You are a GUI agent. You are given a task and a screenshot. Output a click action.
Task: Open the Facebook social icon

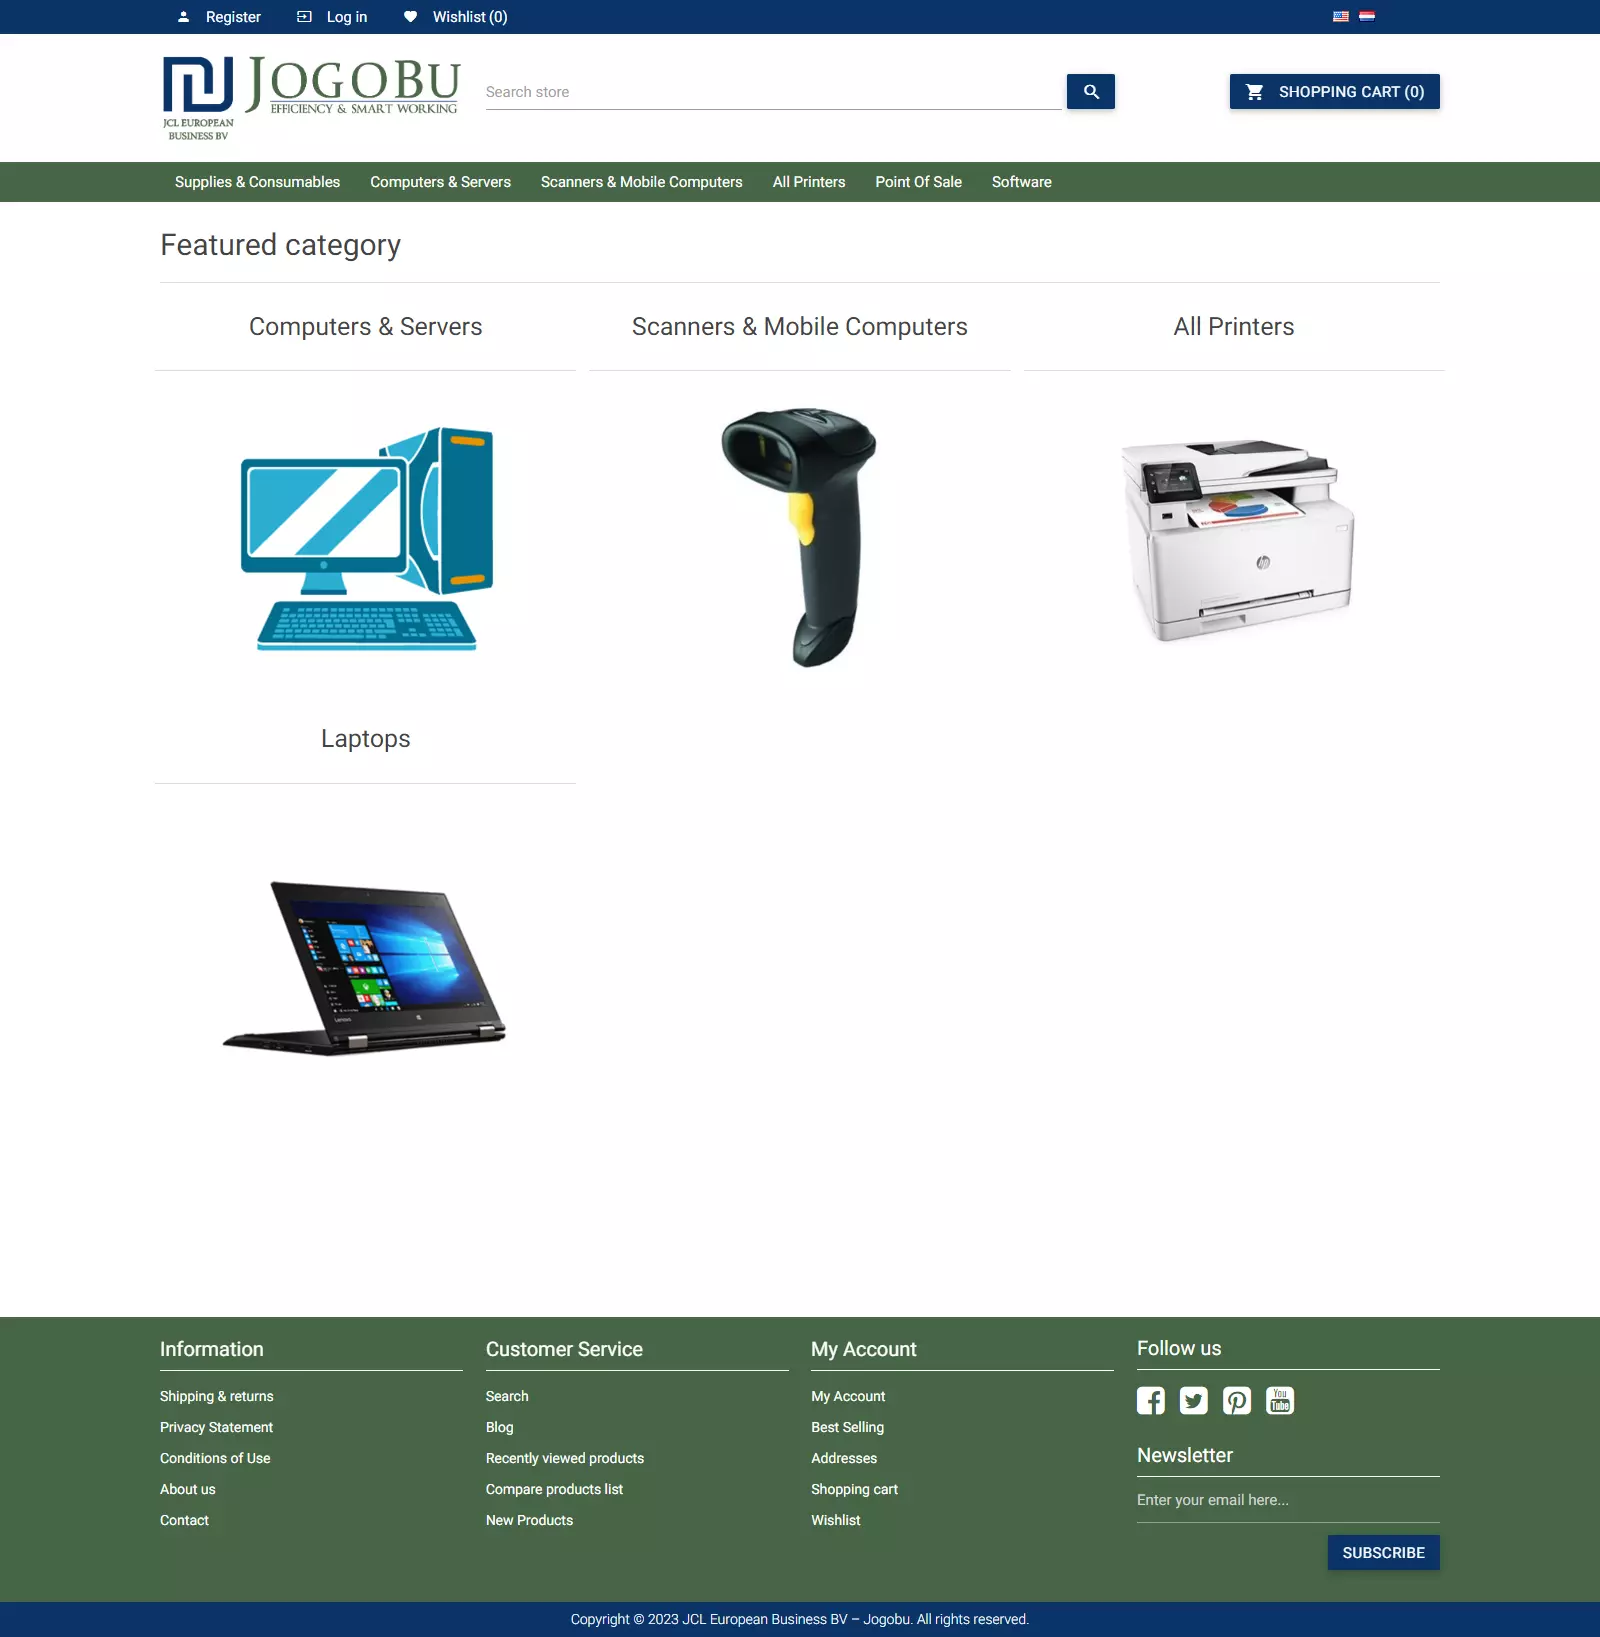click(x=1150, y=1400)
